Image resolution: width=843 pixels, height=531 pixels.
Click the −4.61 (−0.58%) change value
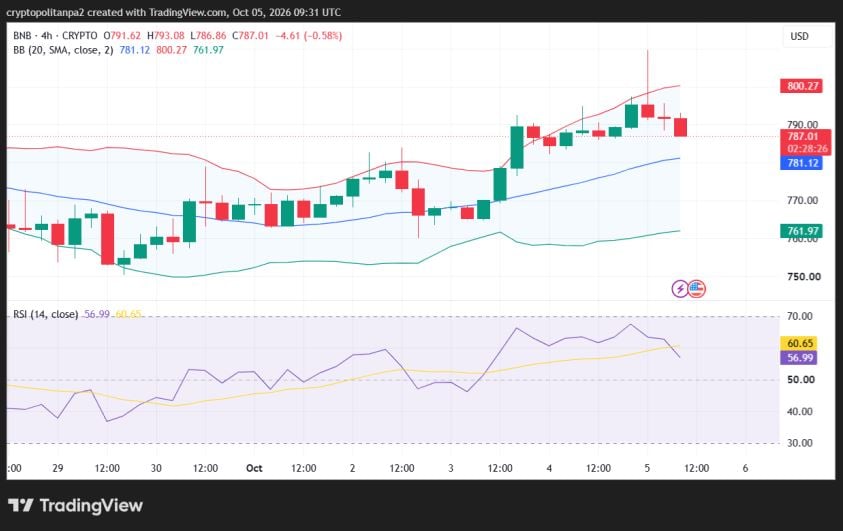pos(309,35)
